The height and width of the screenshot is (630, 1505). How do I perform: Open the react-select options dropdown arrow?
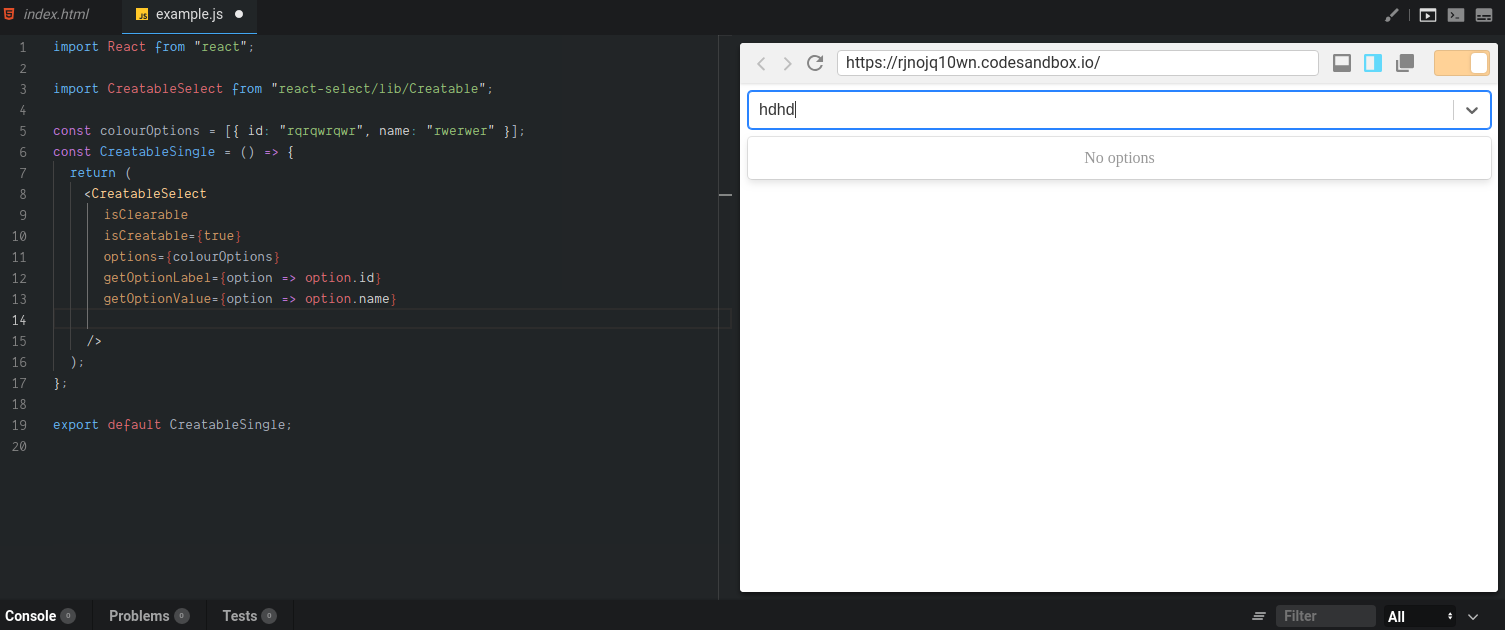point(1472,110)
